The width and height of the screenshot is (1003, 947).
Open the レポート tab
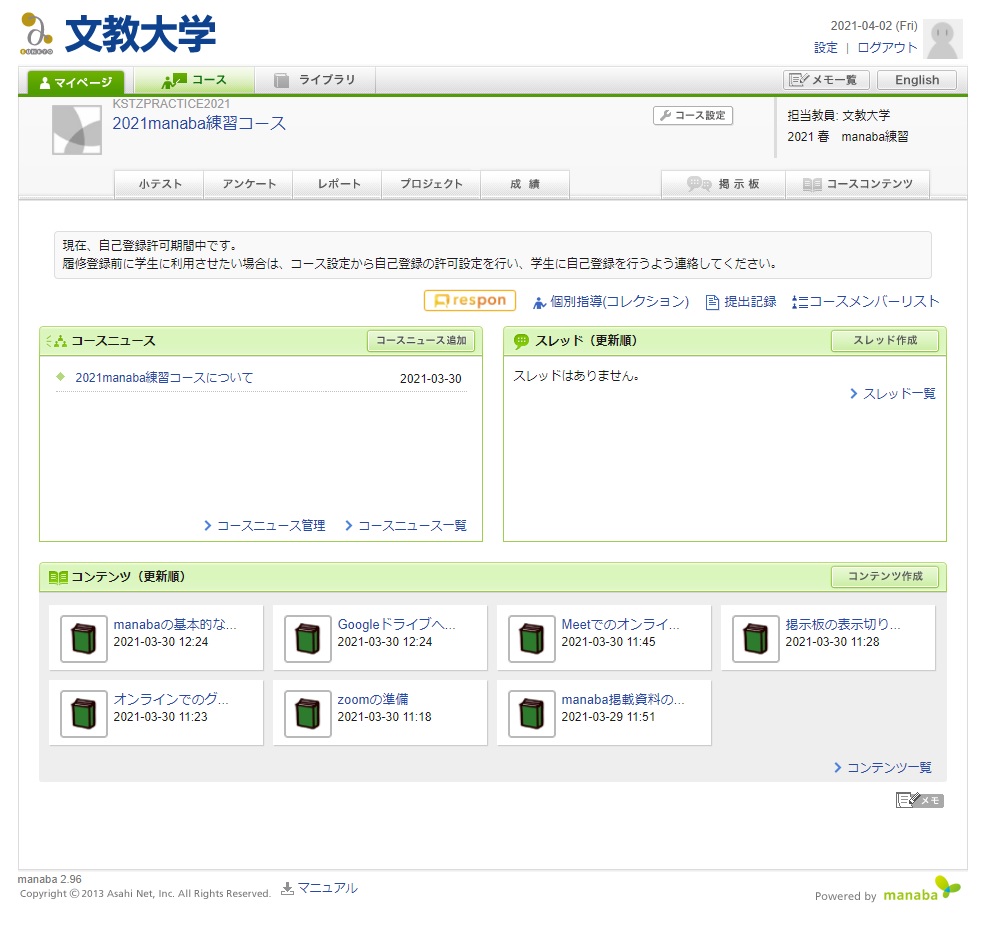point(338,184)
